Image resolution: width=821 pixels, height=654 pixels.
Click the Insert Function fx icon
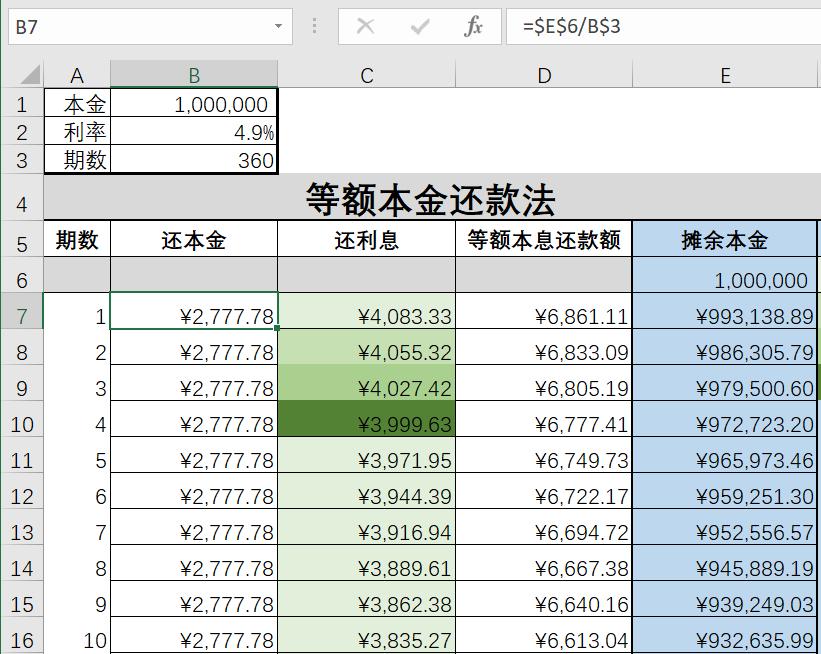(x=473, y=27)
